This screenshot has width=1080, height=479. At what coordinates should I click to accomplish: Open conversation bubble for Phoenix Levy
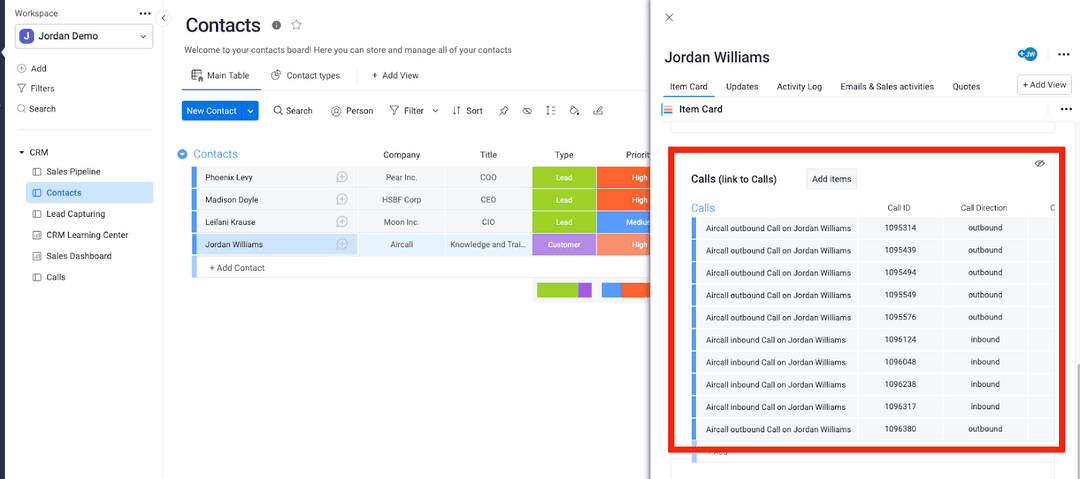[x=342, y=177]
